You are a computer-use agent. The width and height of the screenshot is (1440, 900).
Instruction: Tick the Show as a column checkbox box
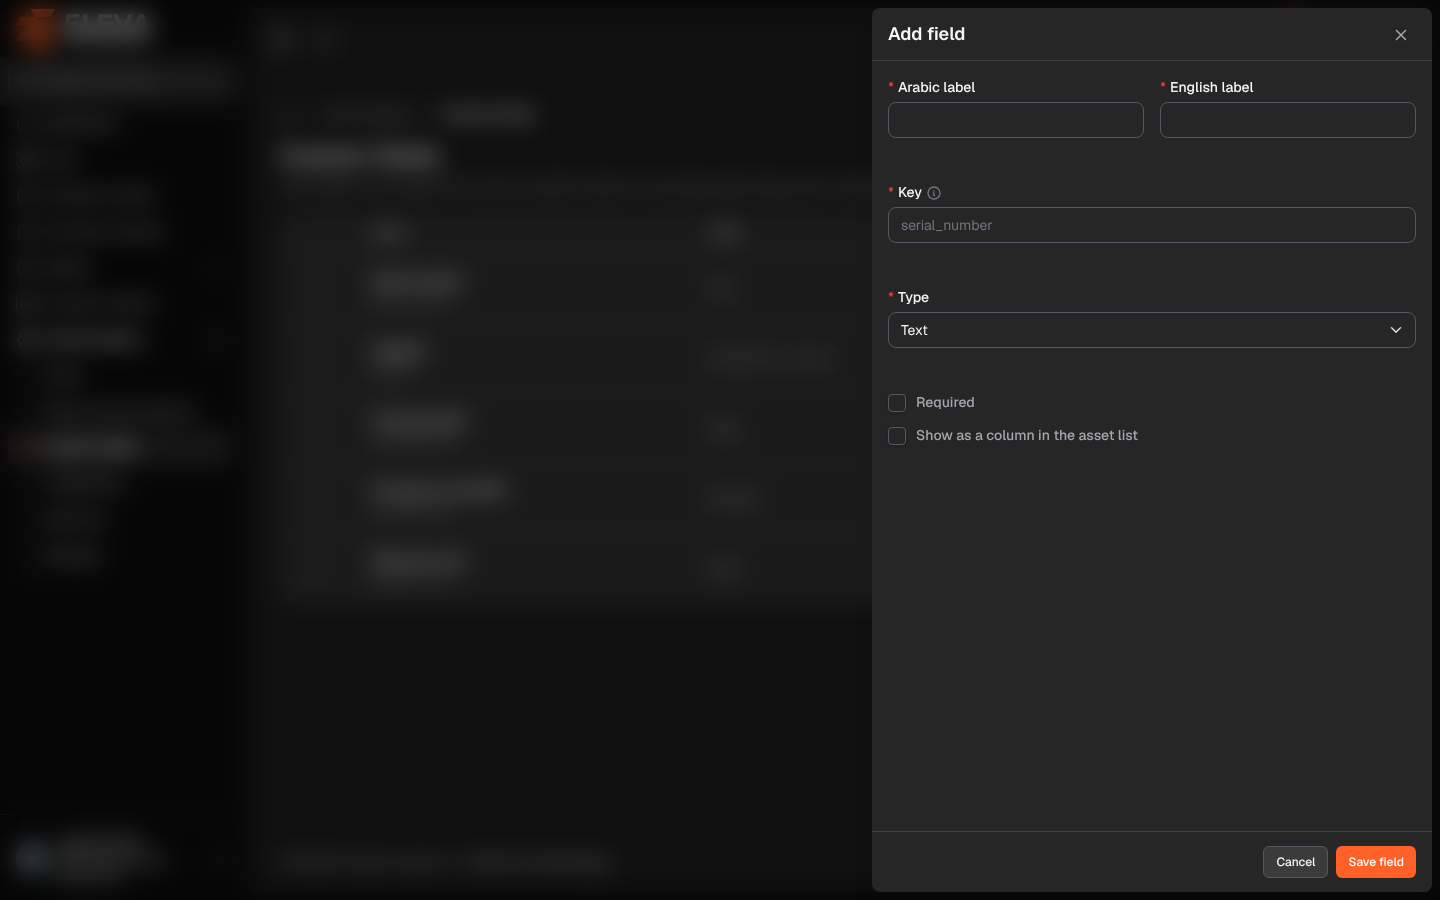897,436
